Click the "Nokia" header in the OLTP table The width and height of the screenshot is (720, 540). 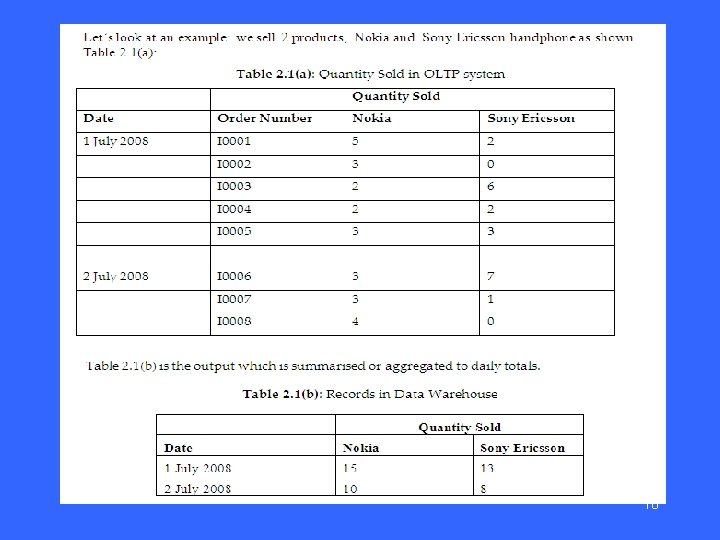pos(371,118)
